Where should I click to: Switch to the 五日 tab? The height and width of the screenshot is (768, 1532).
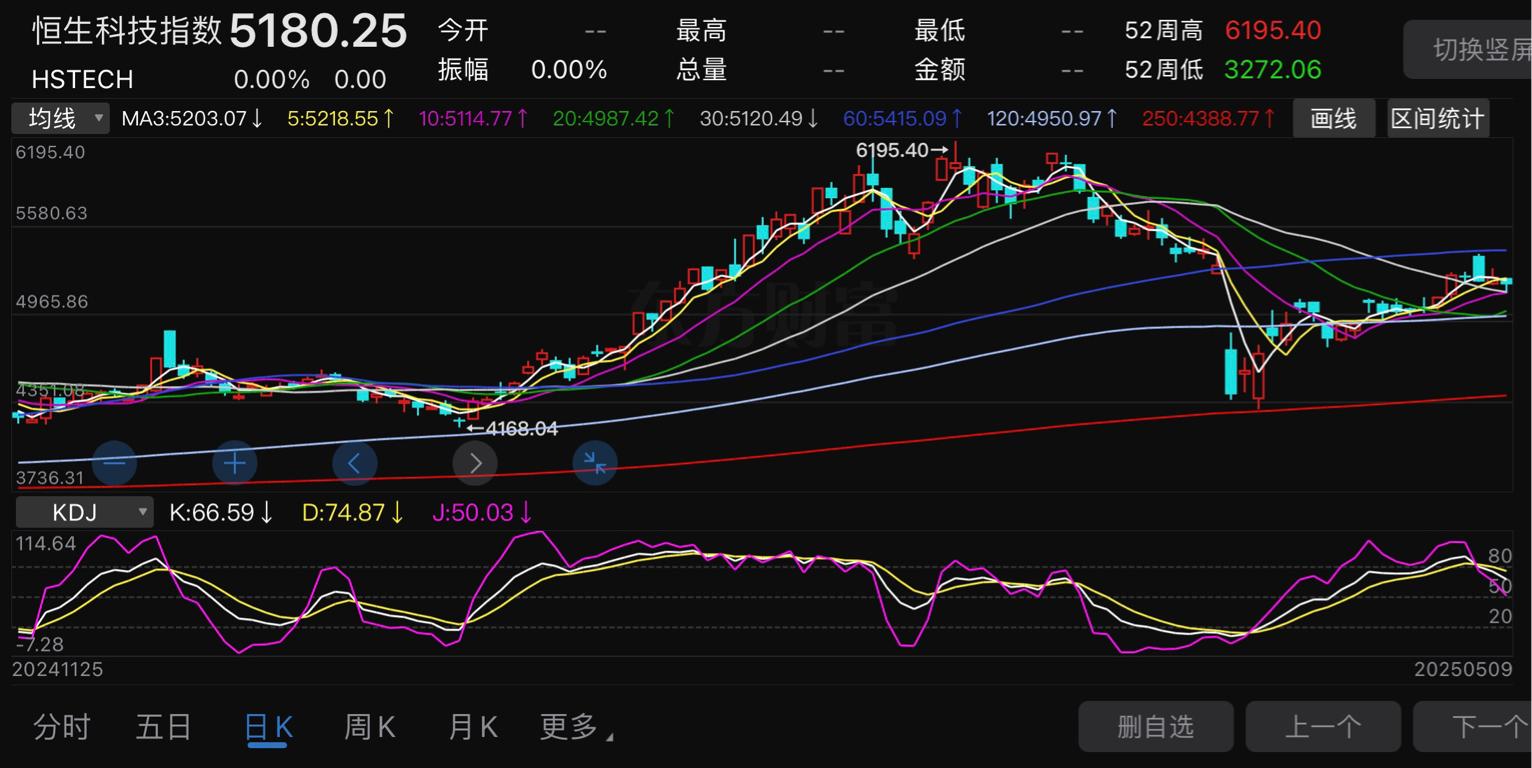[x=164, y=727]
